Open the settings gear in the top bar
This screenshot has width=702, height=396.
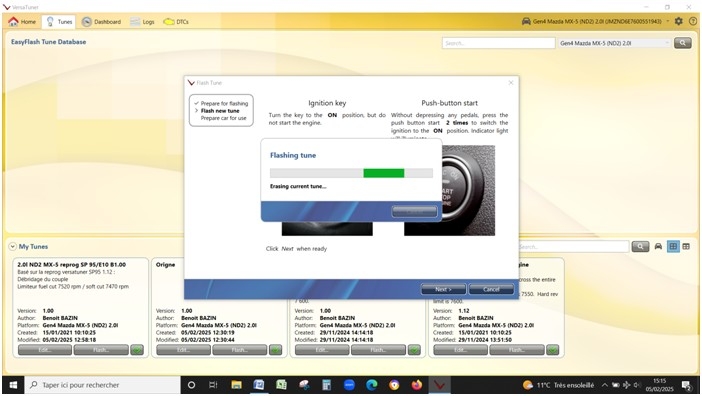coord(679,21)
